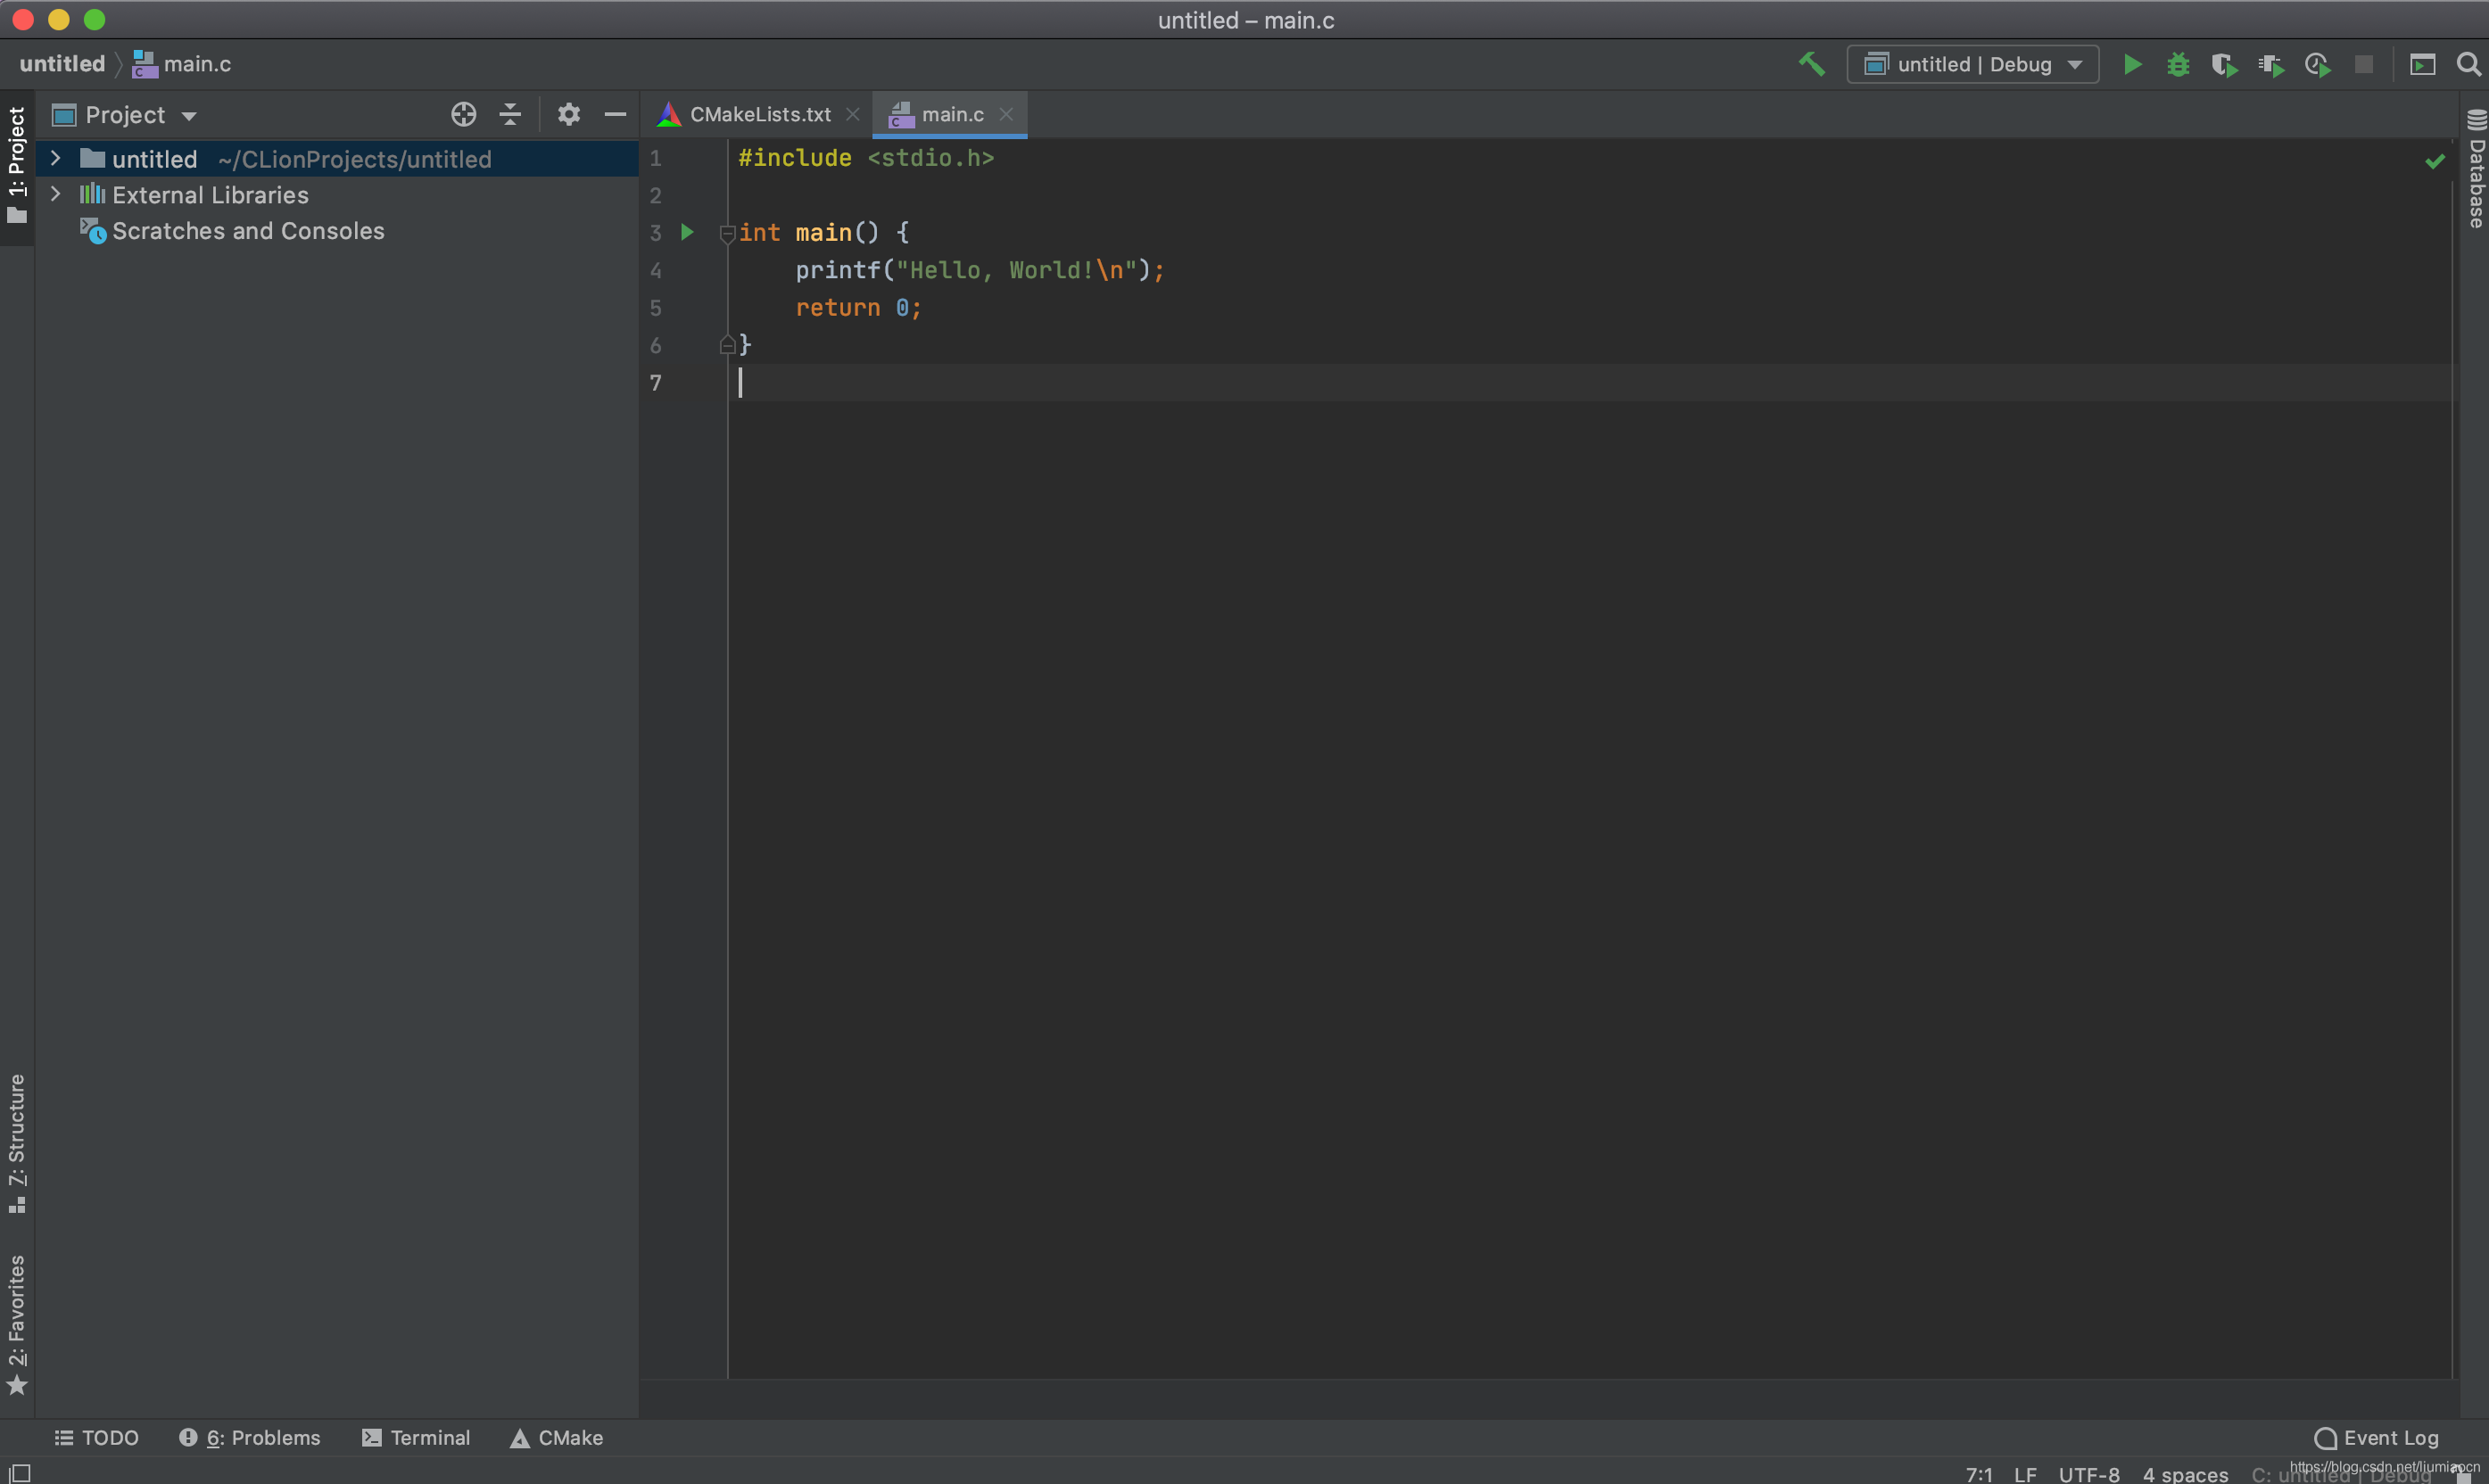The width and height of the screenshot is (2489, 1484).
Task: Click the Coverage analysis icon
Action: tap(2222, 63)
